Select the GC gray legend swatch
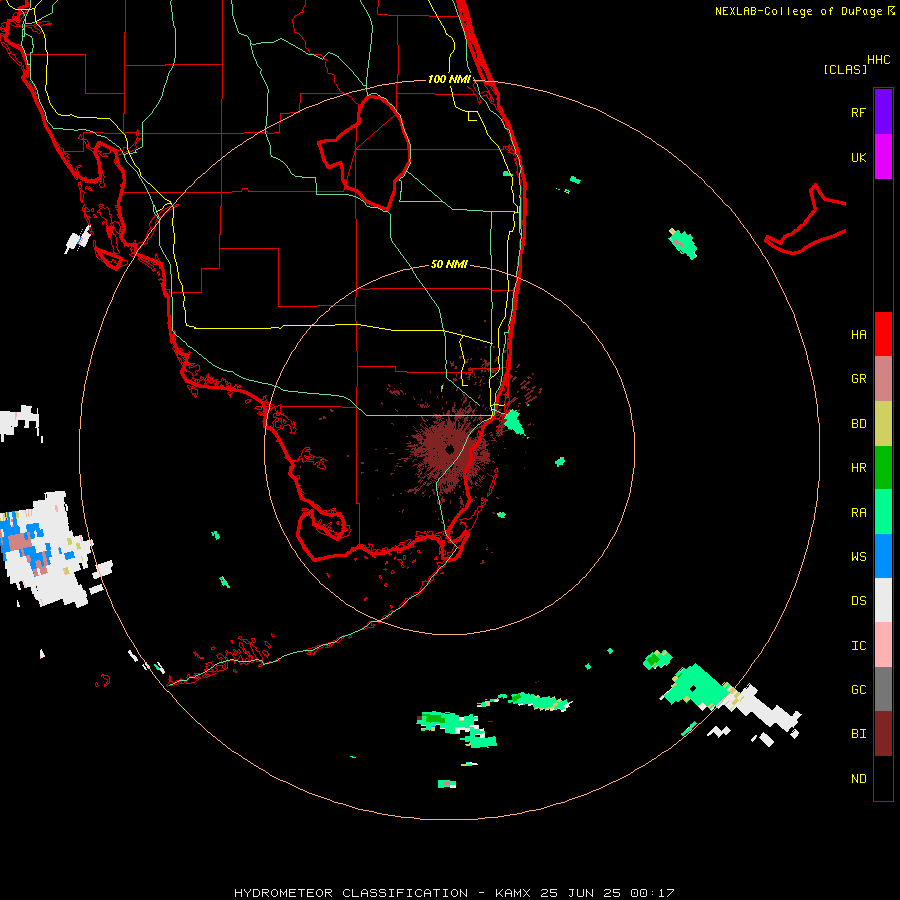 883,689
